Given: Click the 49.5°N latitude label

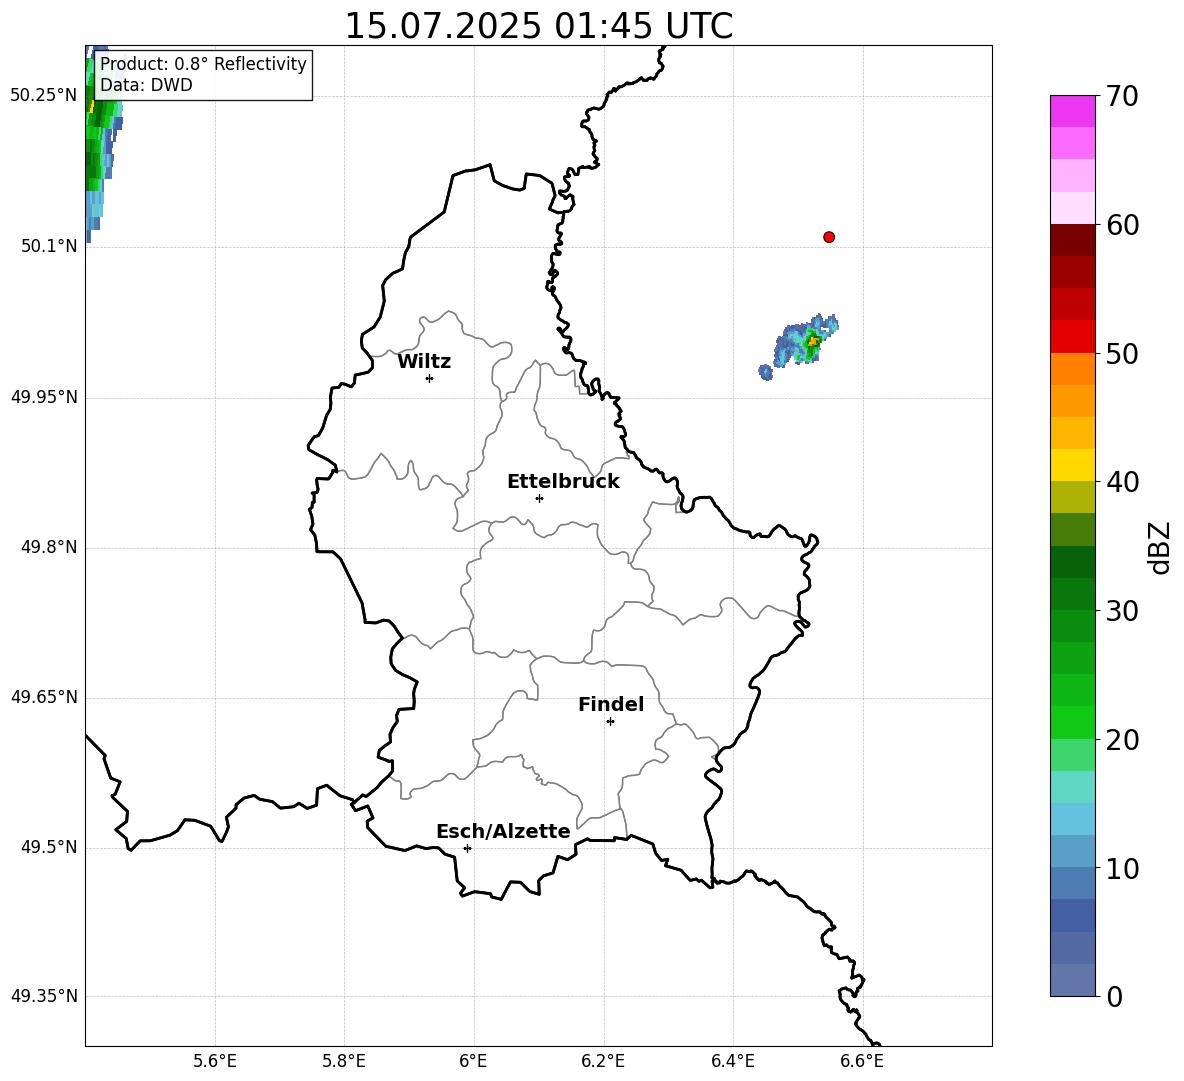Looking at the screenshot, I should (x=49, y=848).
